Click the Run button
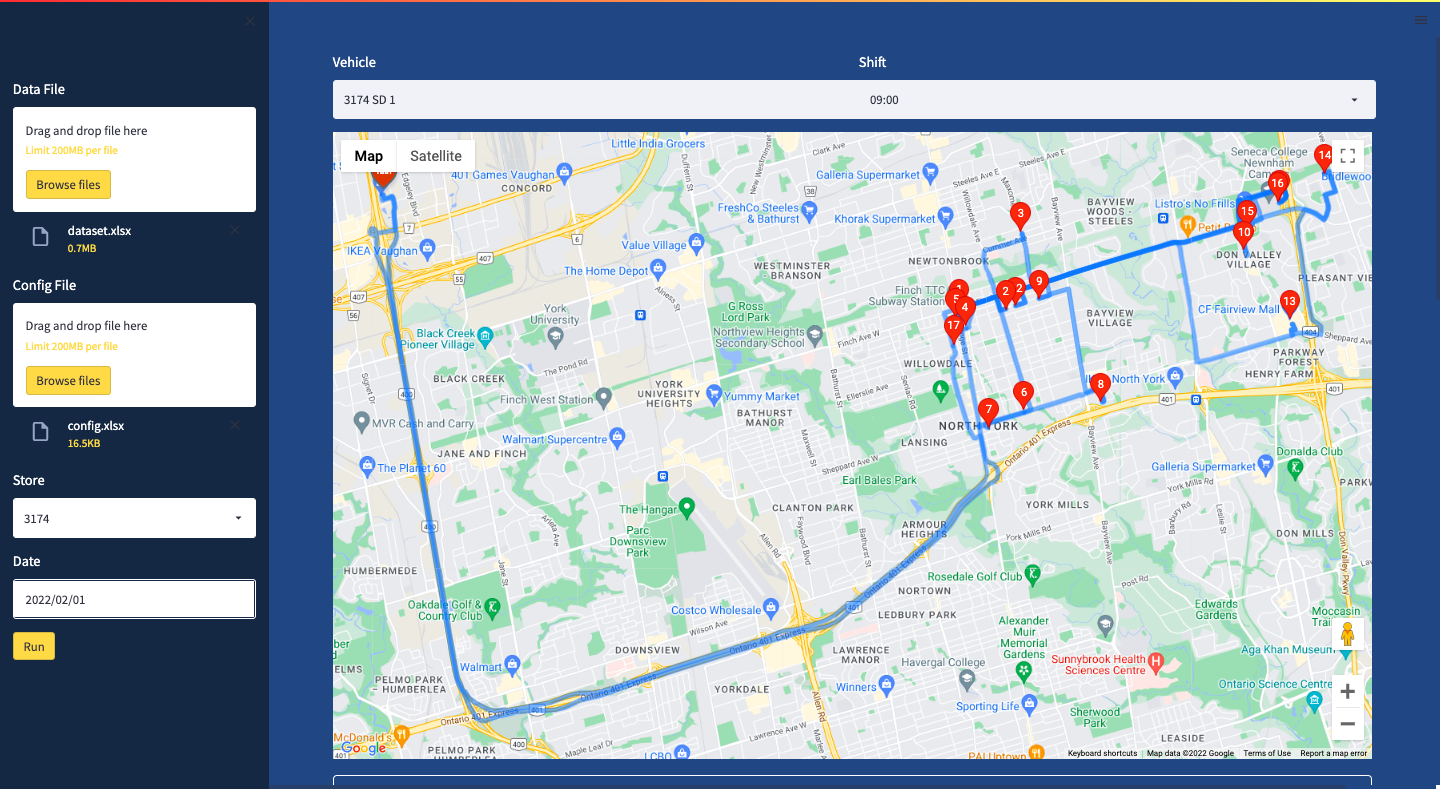This screenshot has width=1440, height=789. tap(33, 646)
